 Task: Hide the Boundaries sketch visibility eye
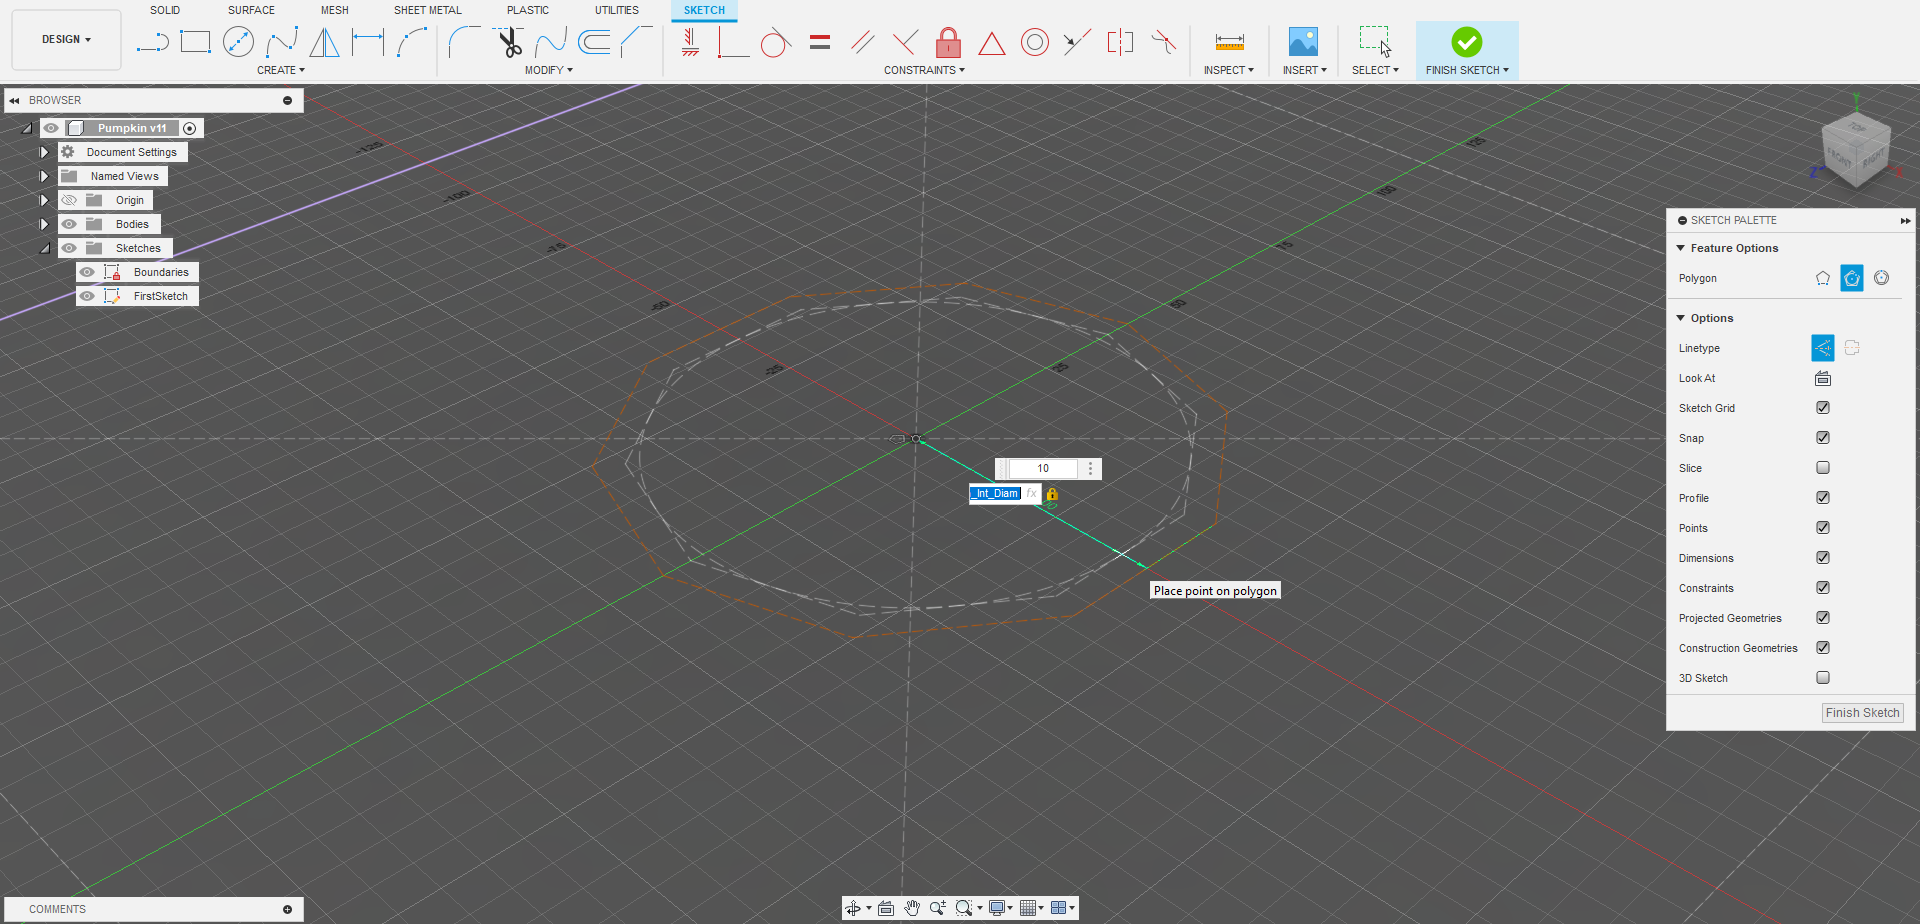(87, 272)
